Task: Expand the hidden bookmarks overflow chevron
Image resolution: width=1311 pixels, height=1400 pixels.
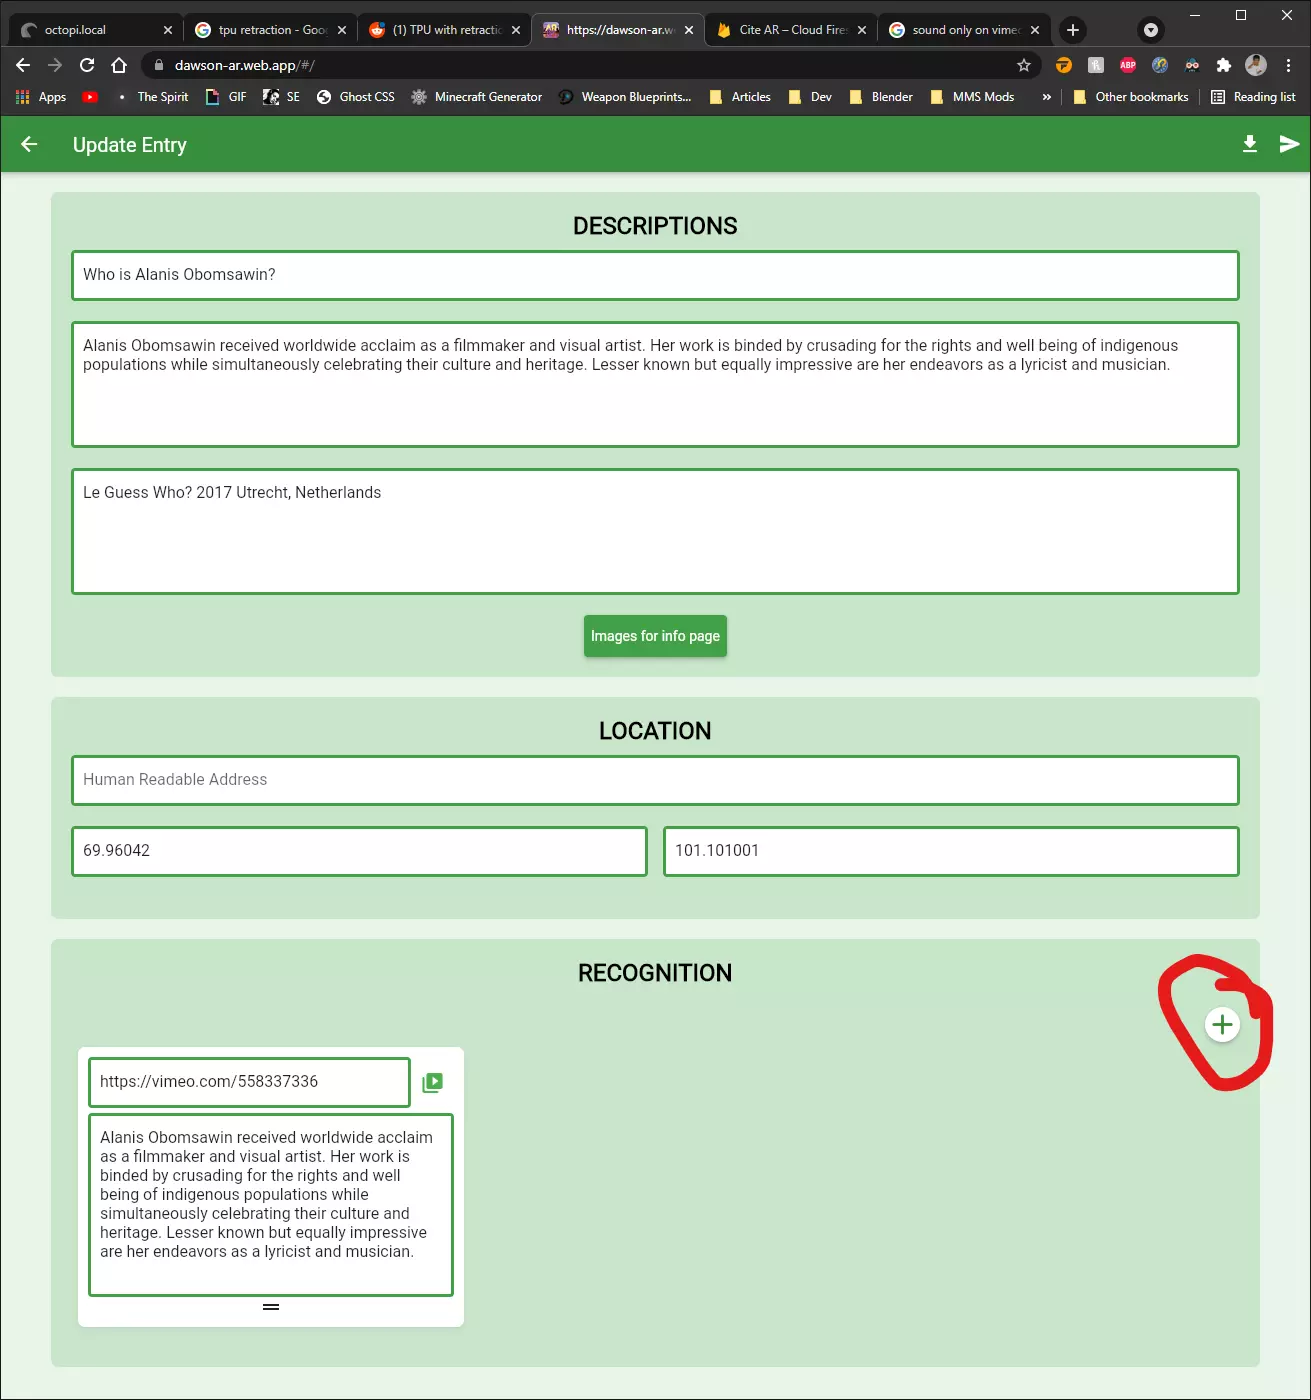Action: point(1046,97)
